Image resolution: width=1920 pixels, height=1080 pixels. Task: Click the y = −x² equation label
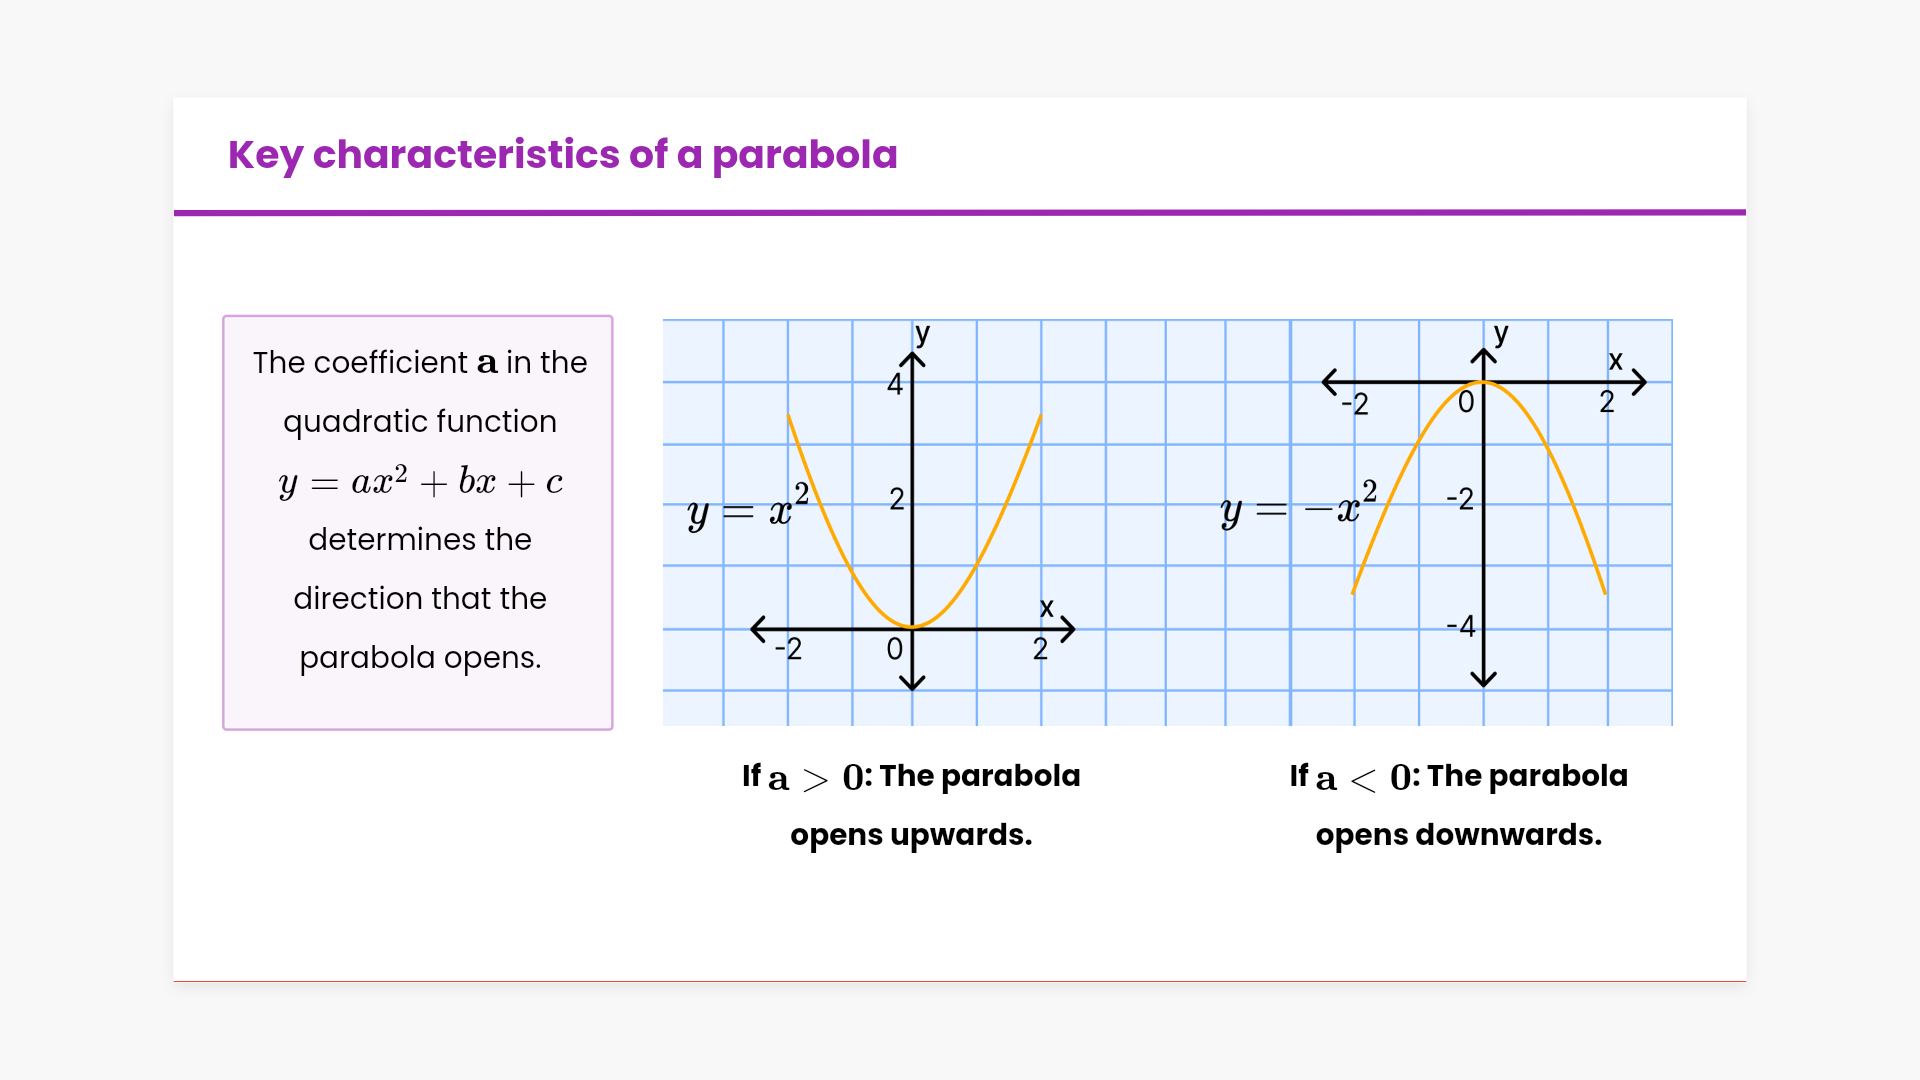pyautogui.click(x=1298, y=507)
